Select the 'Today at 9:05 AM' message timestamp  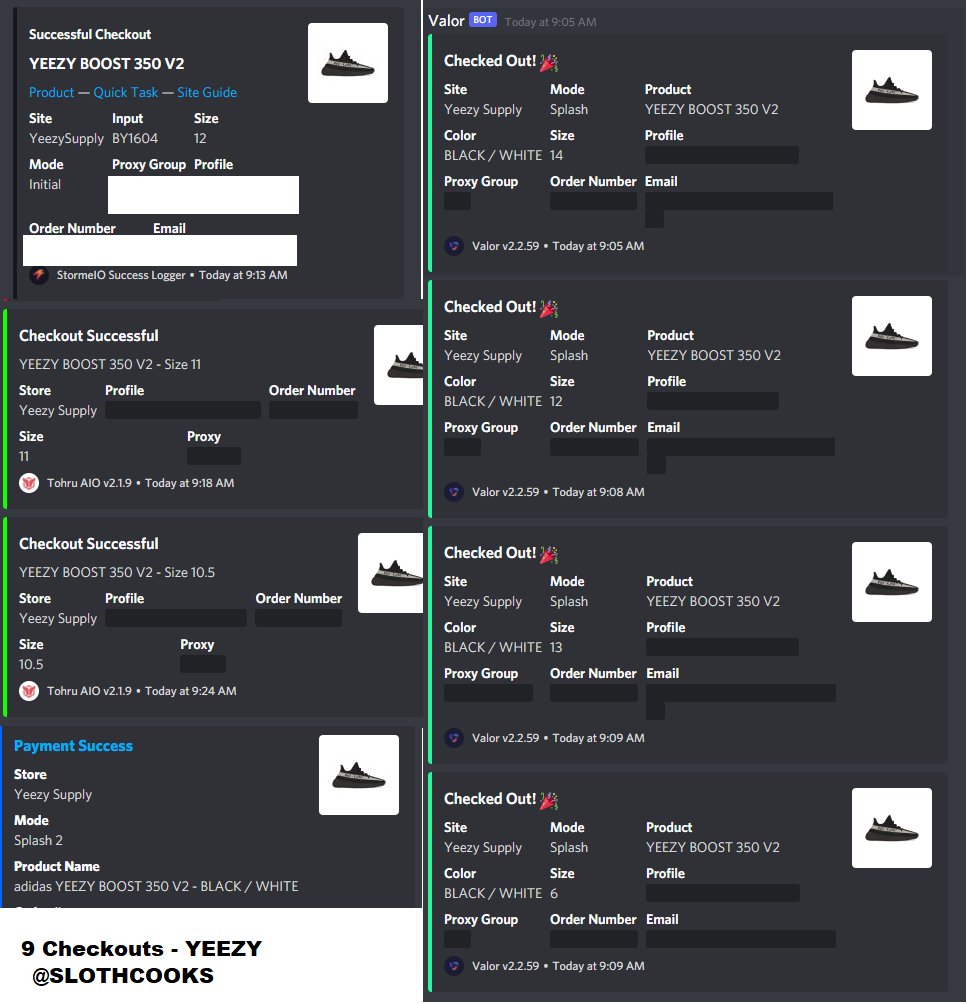pos(550,22)
